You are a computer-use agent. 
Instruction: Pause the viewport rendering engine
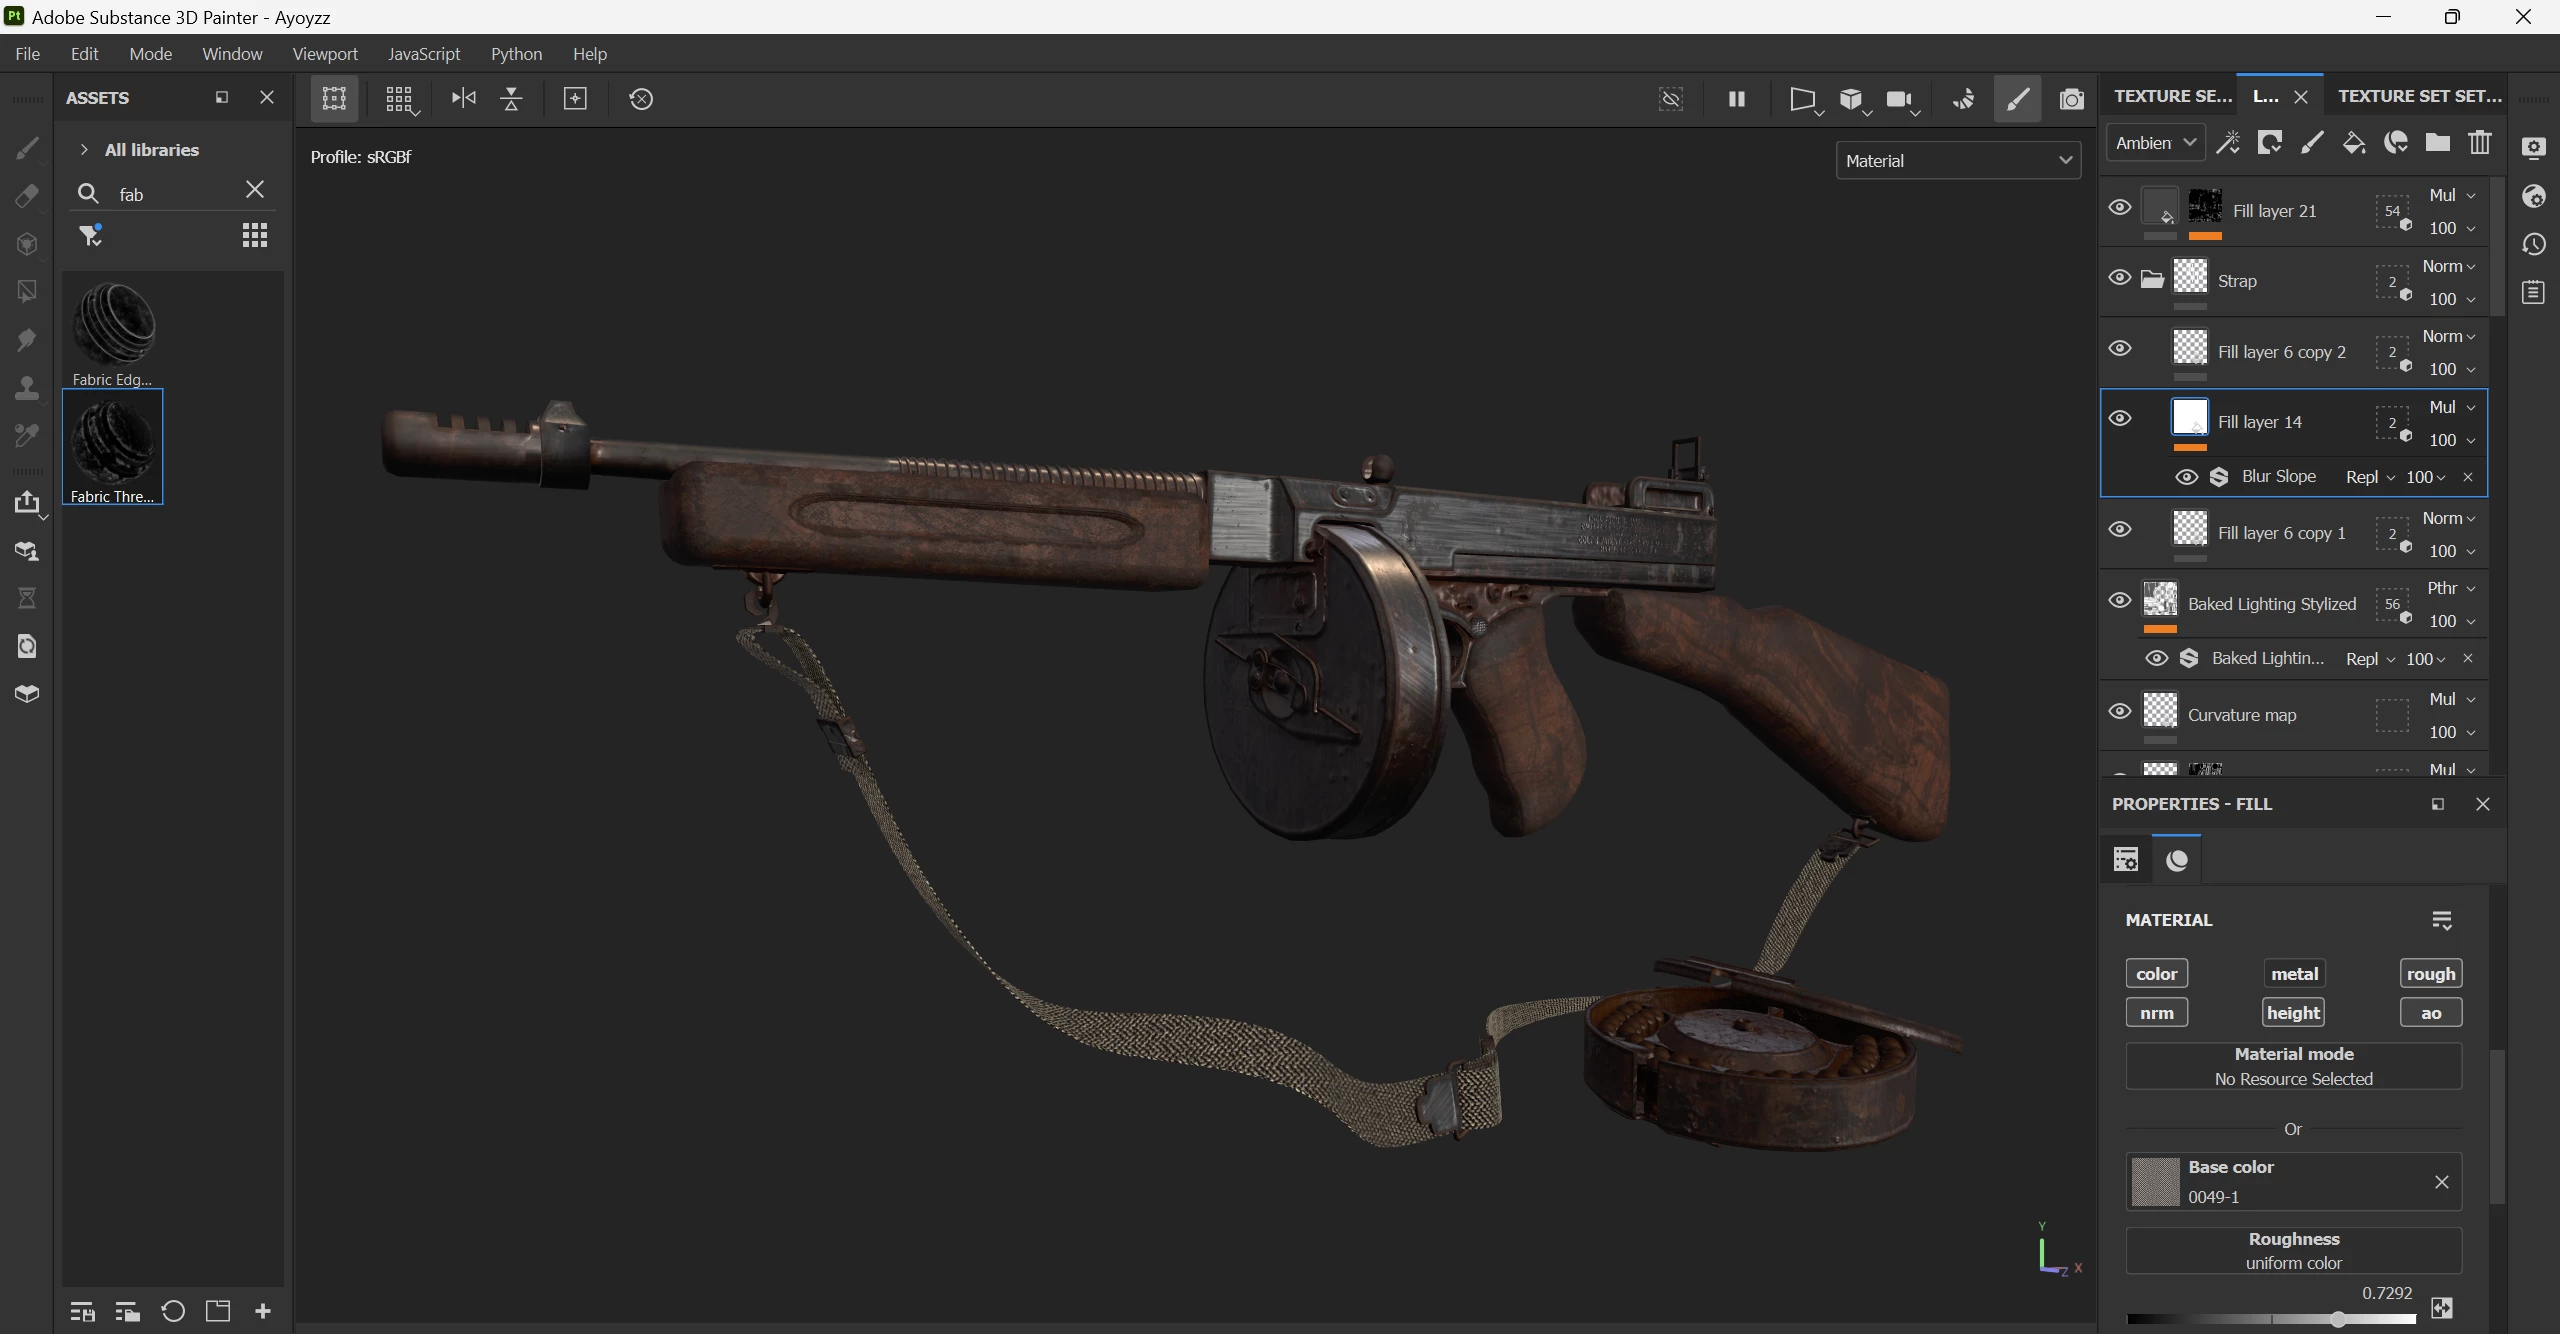click(x=1737, y=98)
